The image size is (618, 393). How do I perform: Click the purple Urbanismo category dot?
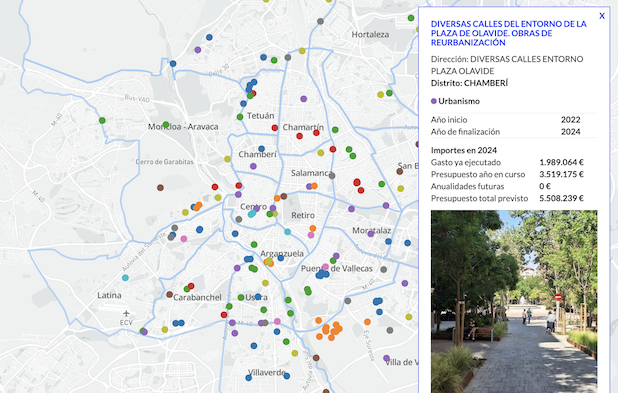(x=434, y=101)
